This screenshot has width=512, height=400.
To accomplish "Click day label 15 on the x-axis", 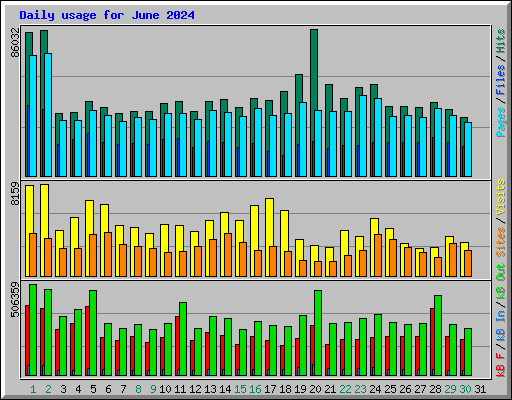I will tap(240, 389).
